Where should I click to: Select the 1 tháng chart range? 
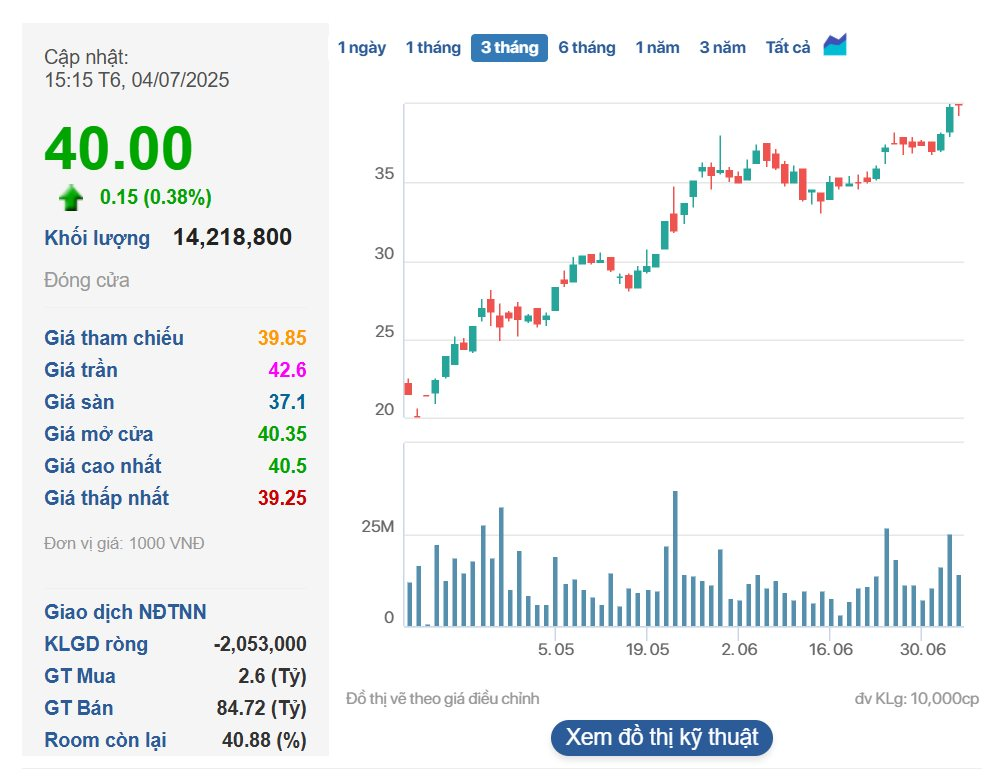click(x=432, y=48)
